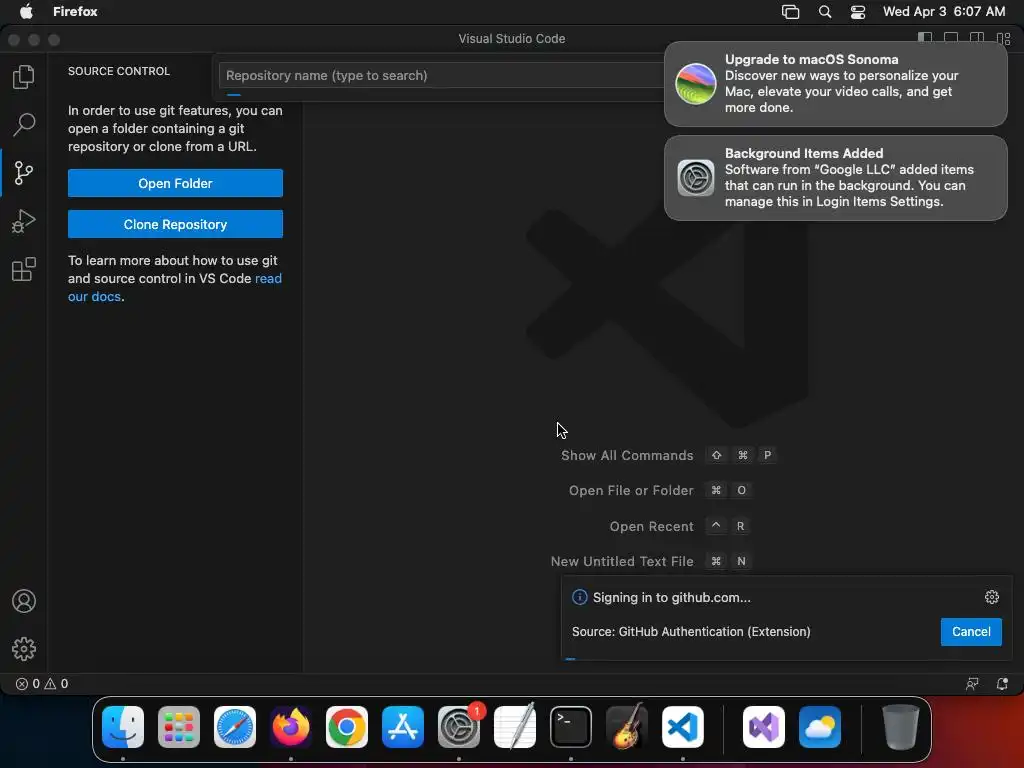Click the status bar feedback icon
The height and width of the screenshot is (768, 1024).
[972, 684]
